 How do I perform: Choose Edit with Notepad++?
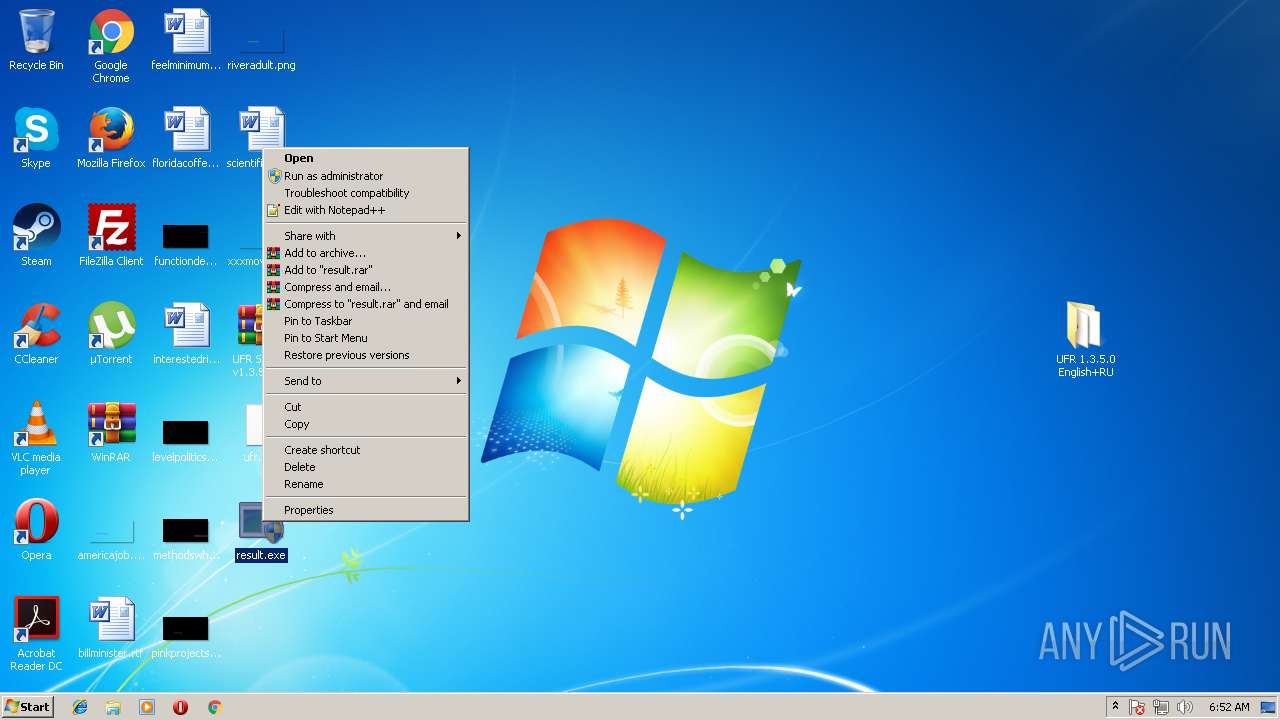click(366, 210)
